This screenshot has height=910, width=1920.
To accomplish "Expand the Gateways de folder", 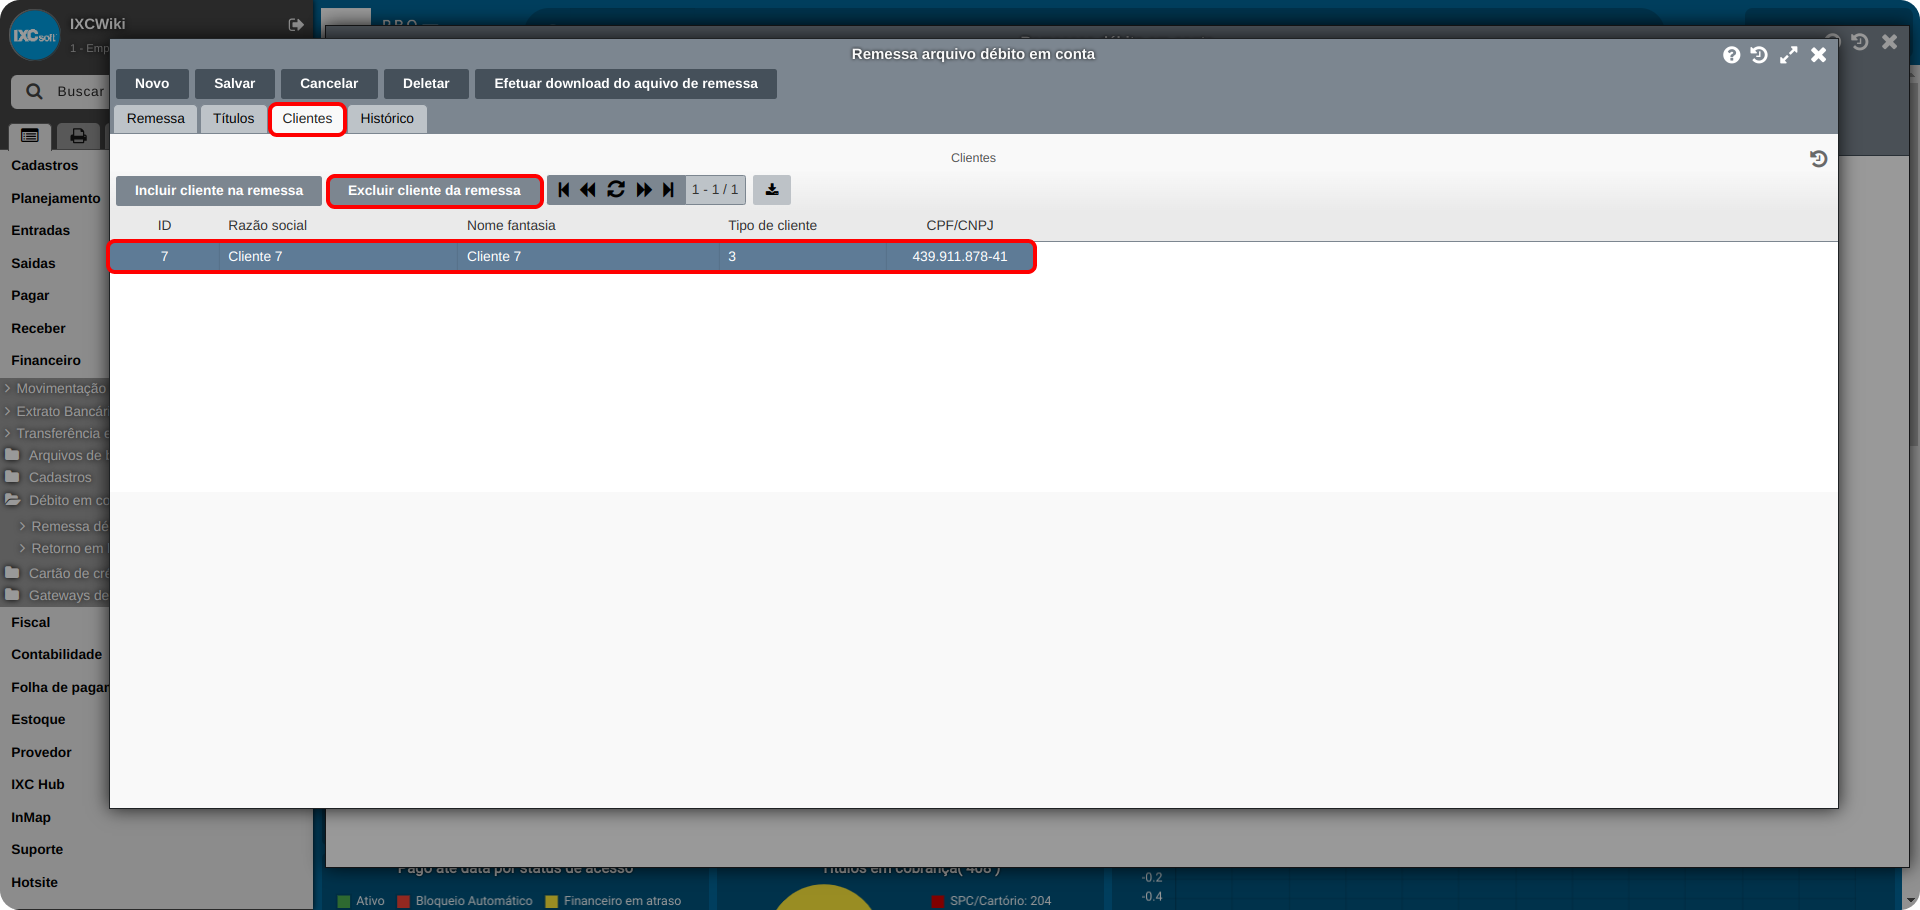I will (55, 596).
